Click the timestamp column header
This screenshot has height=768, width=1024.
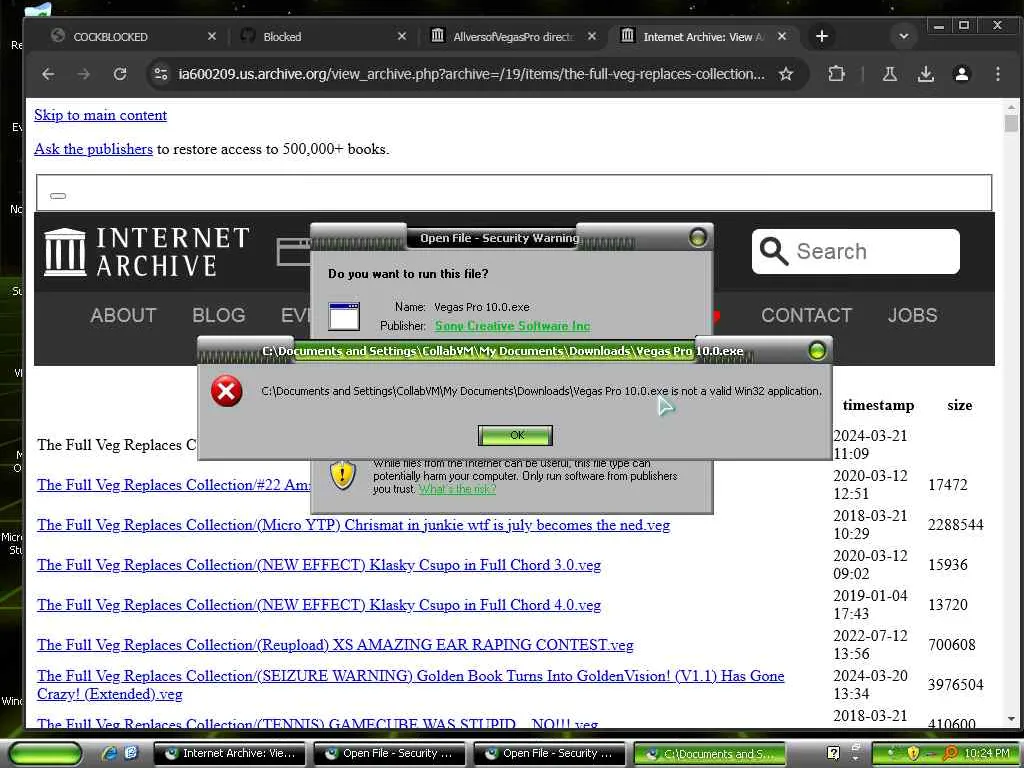pos(878,406)
